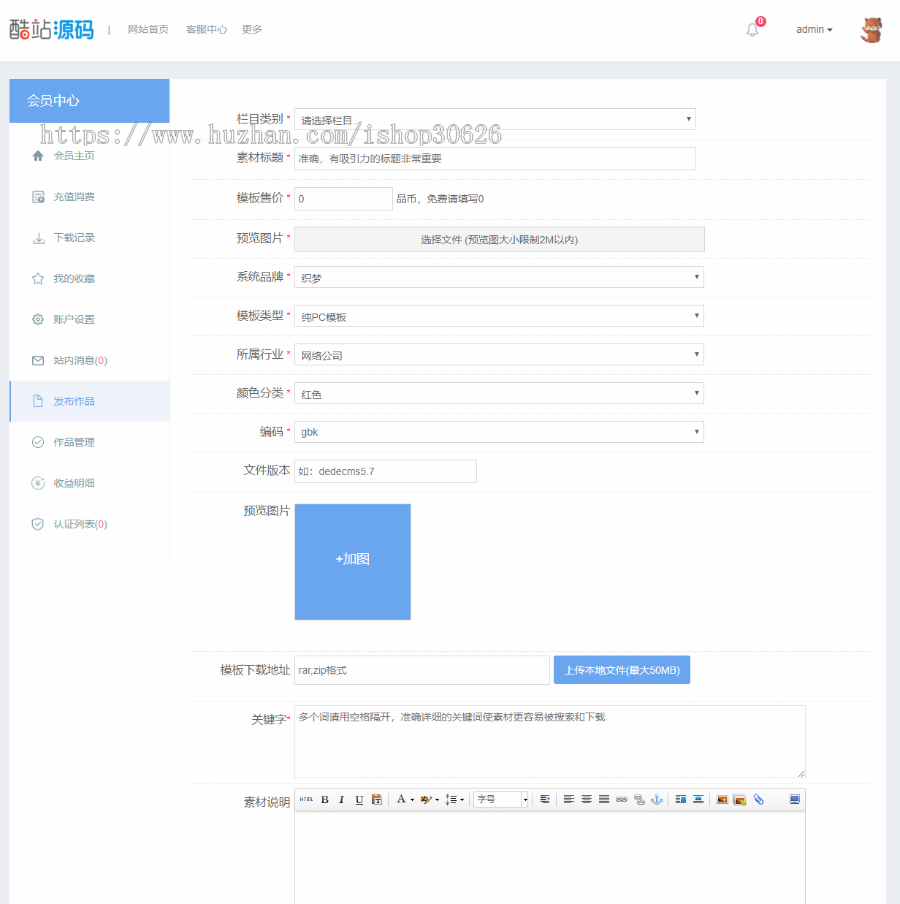Center-align text in the description editor
This screenshot has height=904, width=900.
pyautogui.click(x=586, y=799)
